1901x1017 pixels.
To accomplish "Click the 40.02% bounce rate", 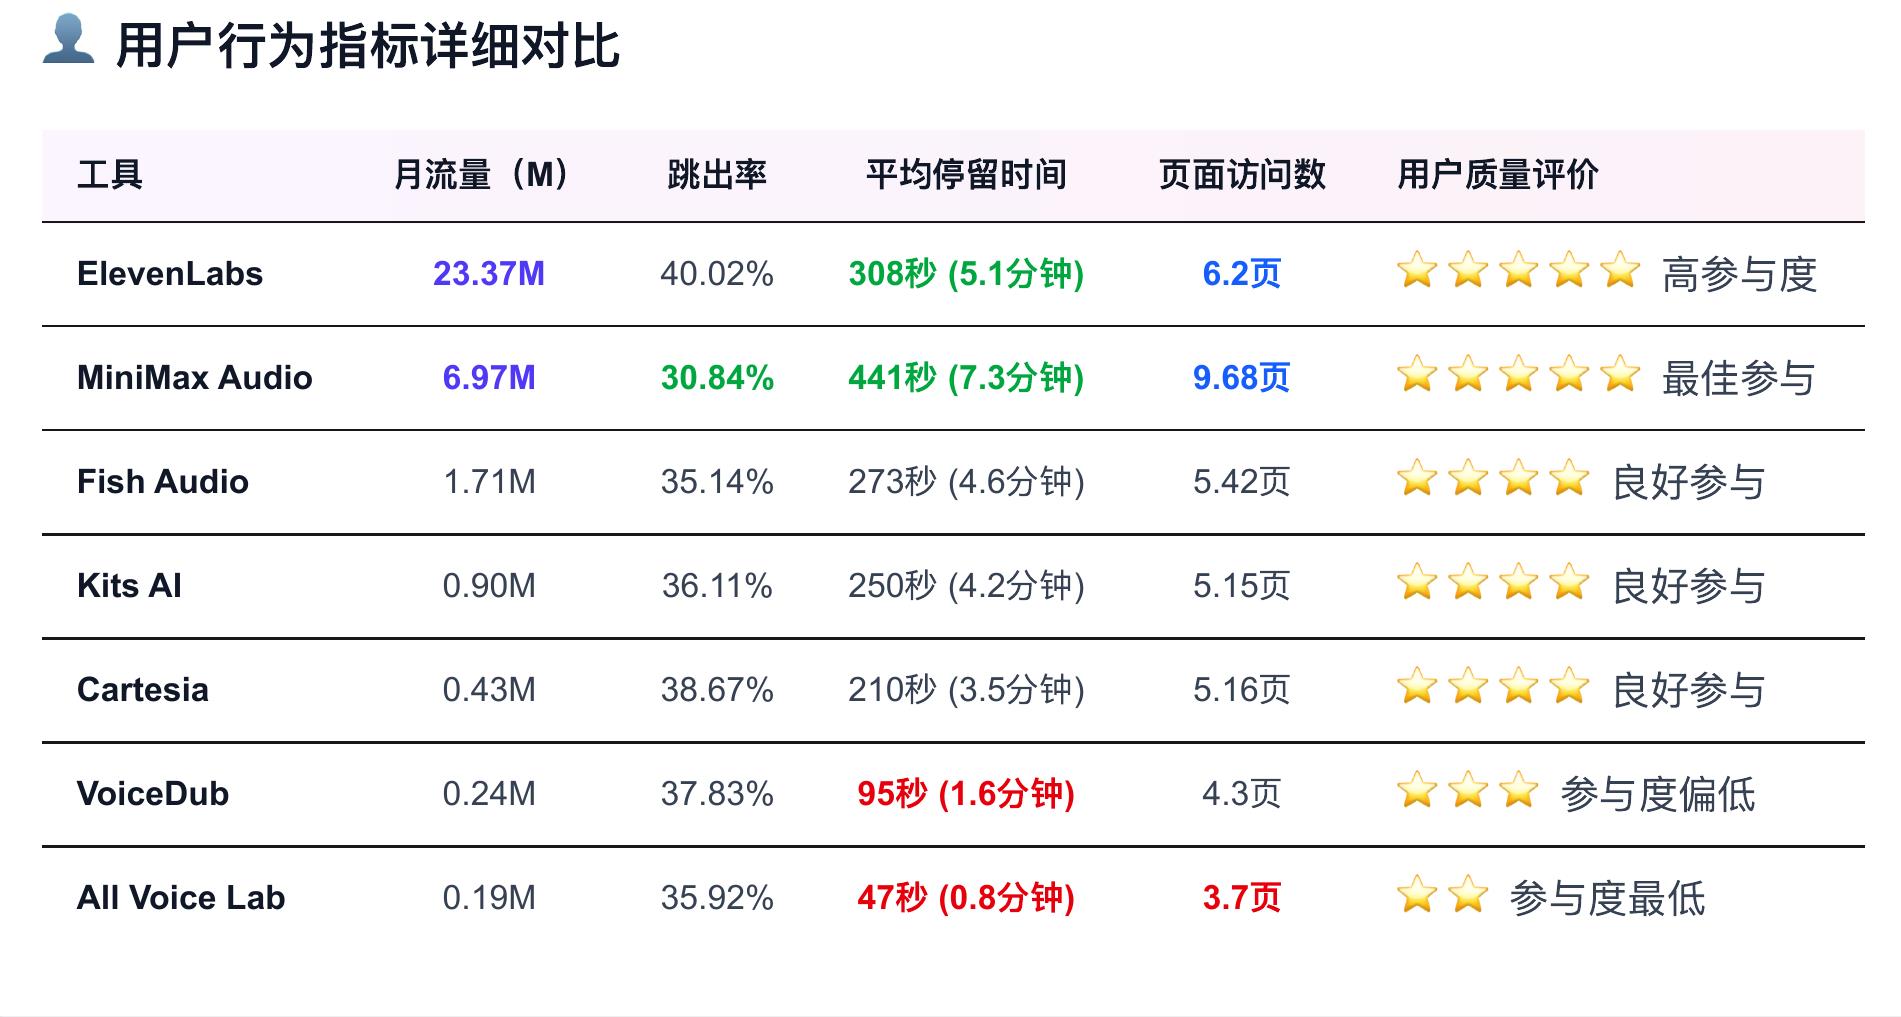I will [717, 274].
